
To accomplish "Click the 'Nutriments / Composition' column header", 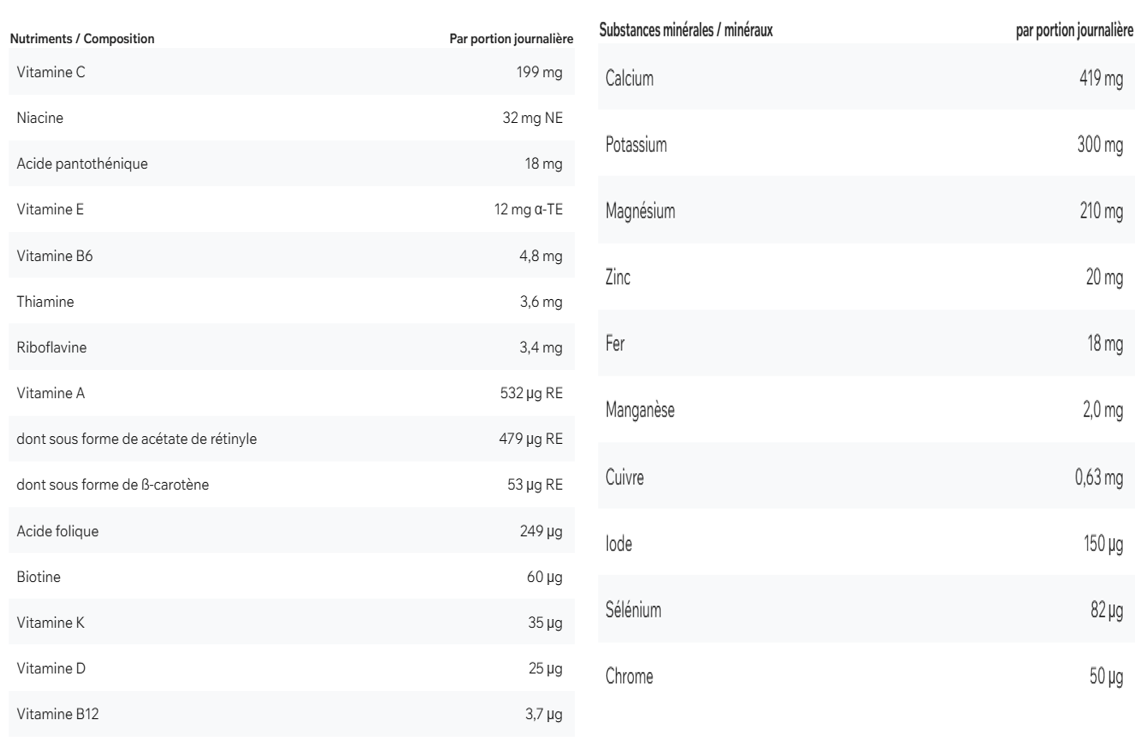I will point(82,39).
